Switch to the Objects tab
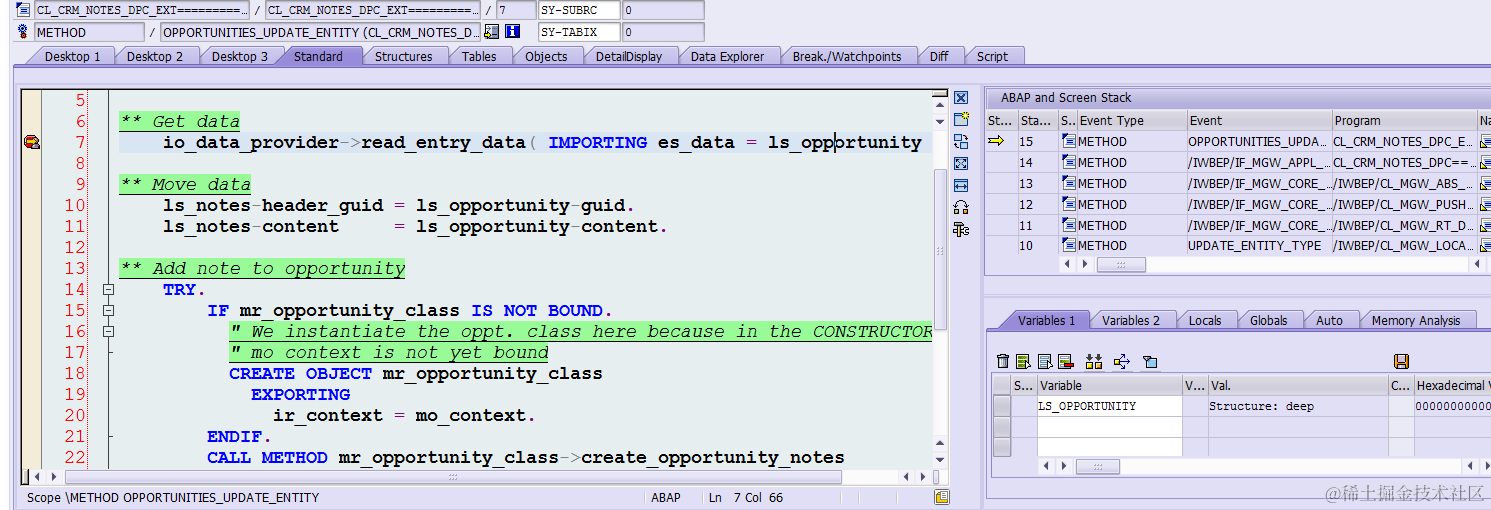The width and height of the screenshot is (1491, 510). (x=546, y=57)
